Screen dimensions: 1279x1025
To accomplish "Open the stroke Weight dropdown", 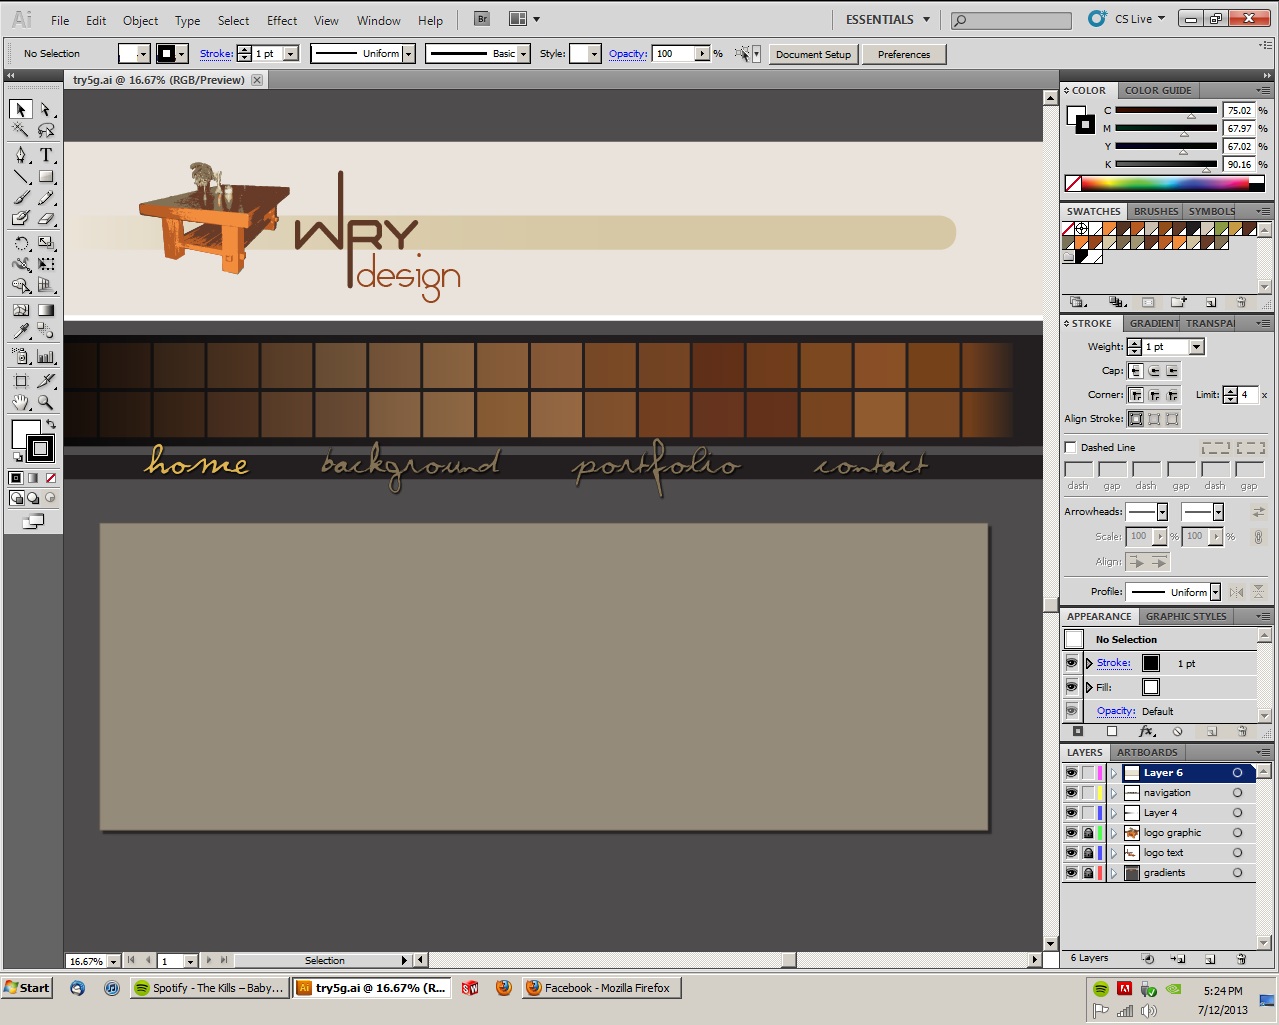I will tap(1197, 347).
